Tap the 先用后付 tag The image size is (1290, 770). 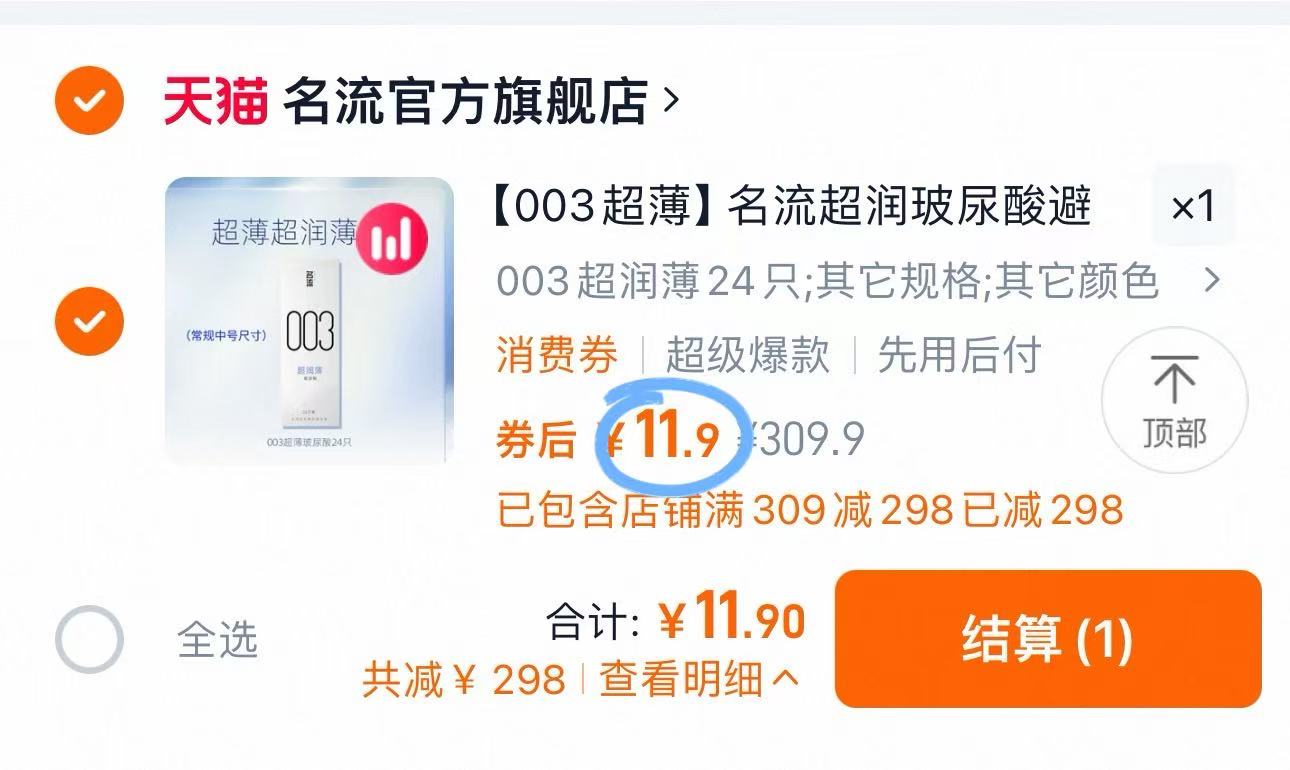[x=959, y=355]
